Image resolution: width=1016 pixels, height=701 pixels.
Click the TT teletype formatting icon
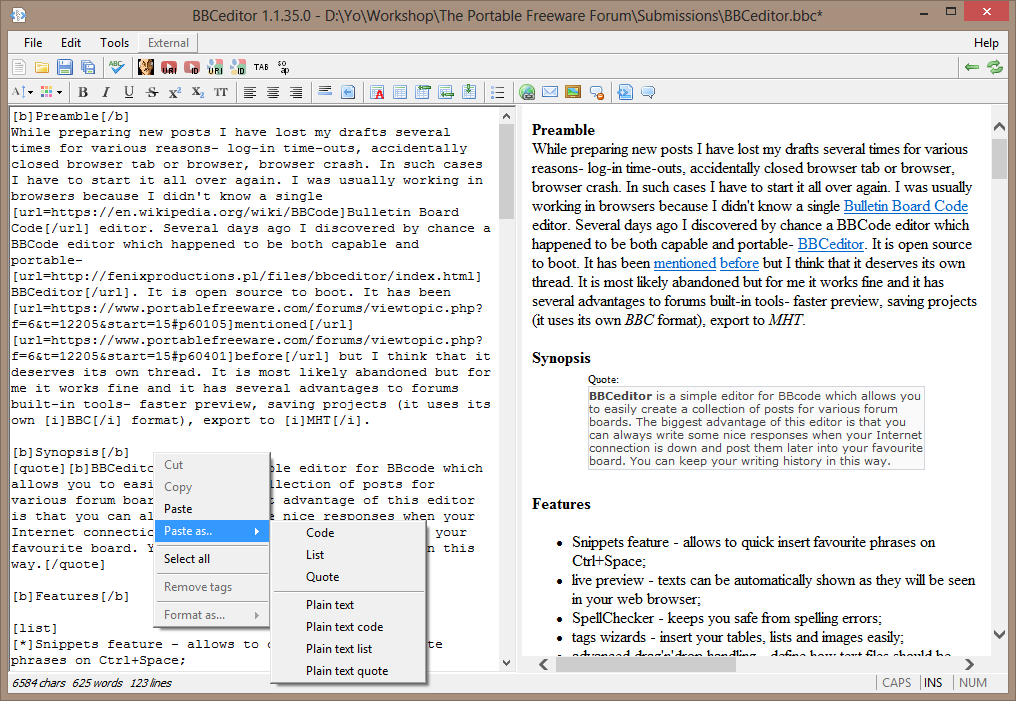coord(221,93)
